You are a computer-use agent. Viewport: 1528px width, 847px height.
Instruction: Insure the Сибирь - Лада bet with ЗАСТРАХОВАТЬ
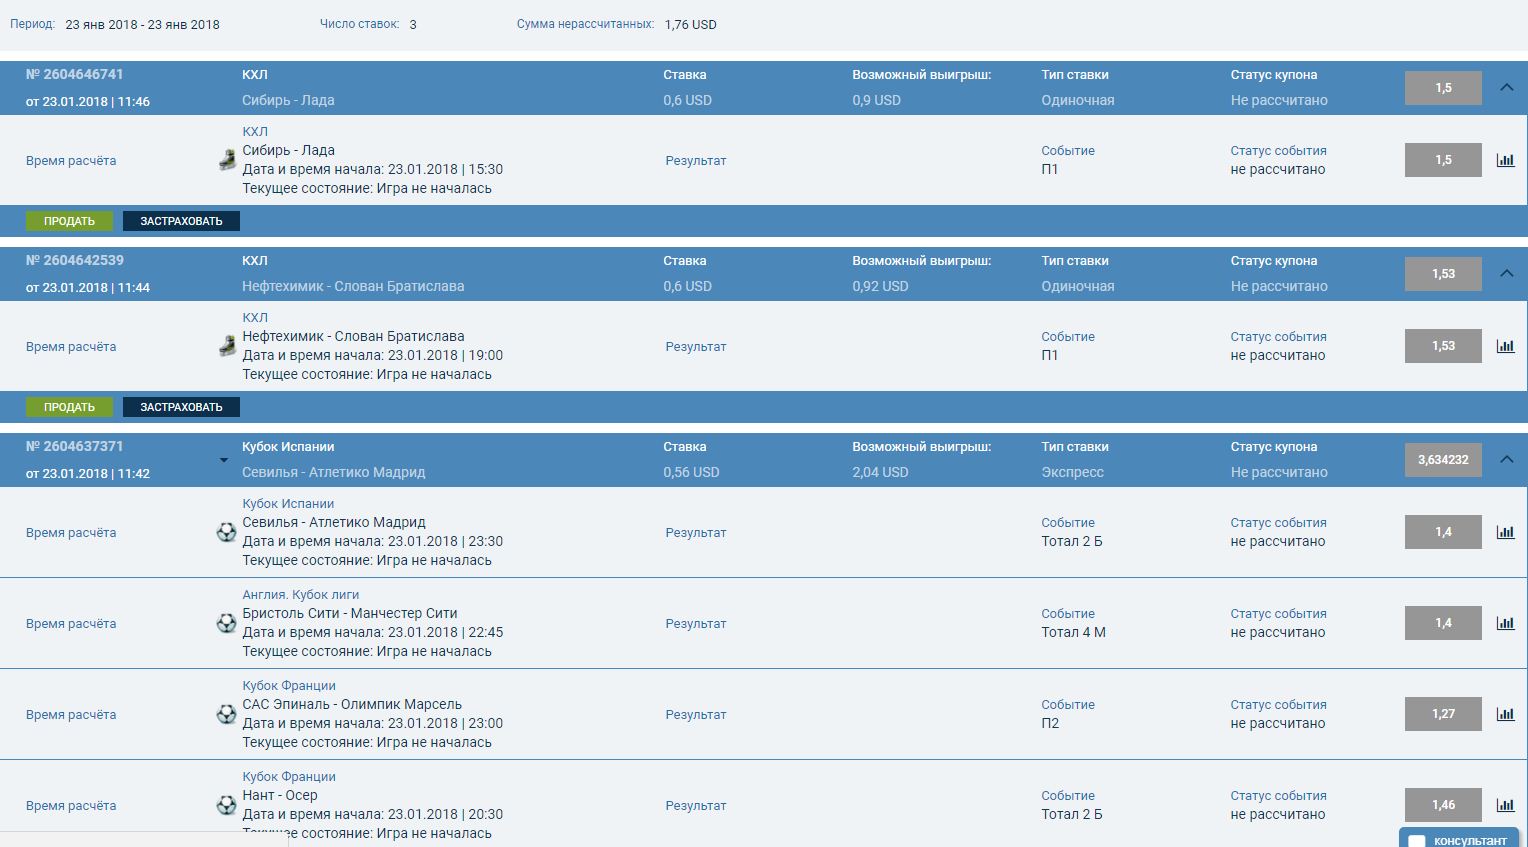181,221
